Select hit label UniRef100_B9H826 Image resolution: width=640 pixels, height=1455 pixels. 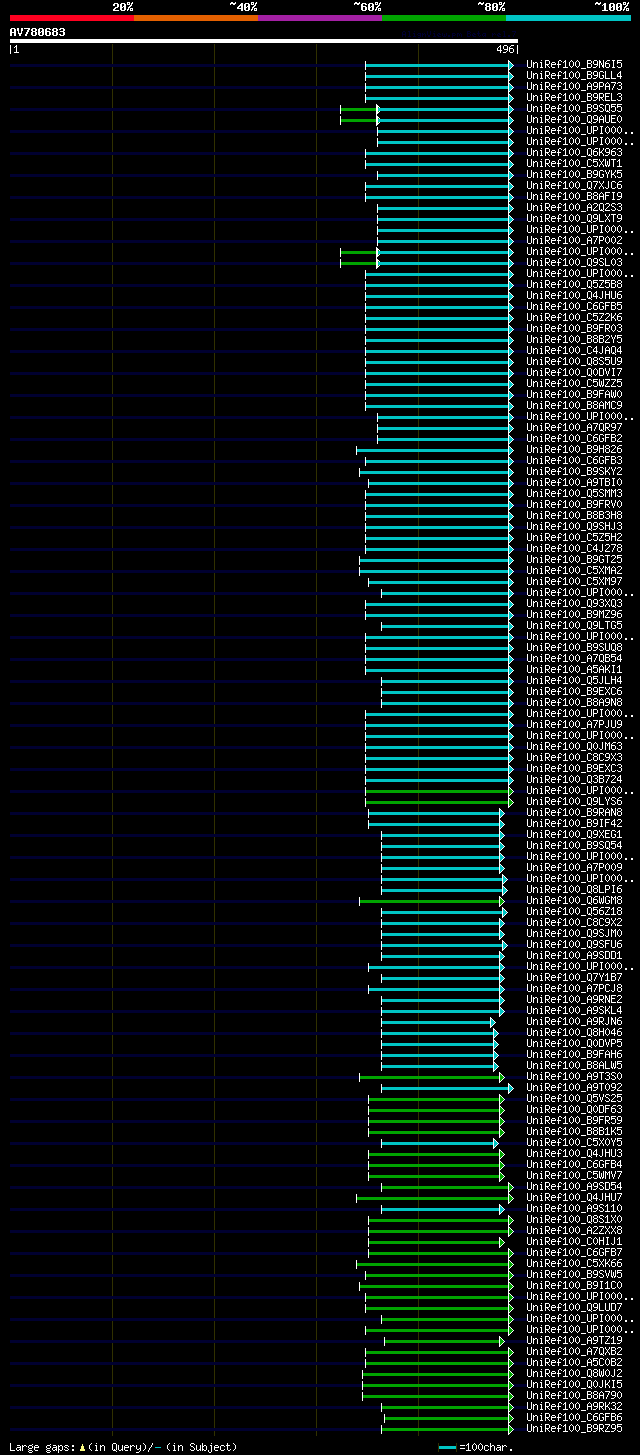574,449
